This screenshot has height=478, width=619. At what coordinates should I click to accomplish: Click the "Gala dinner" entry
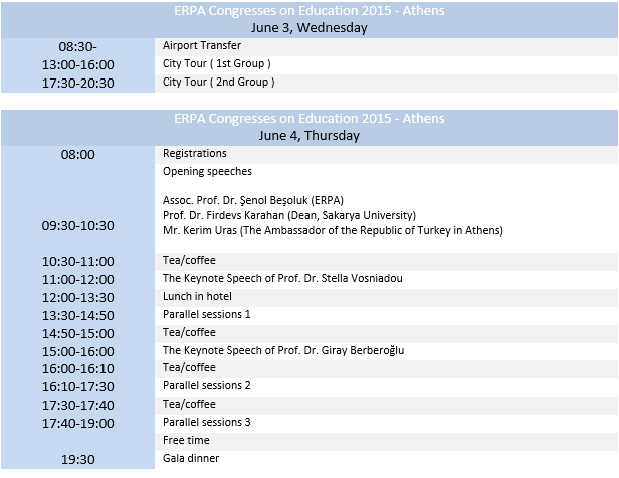pyautogui.click(x=191, y=459)
